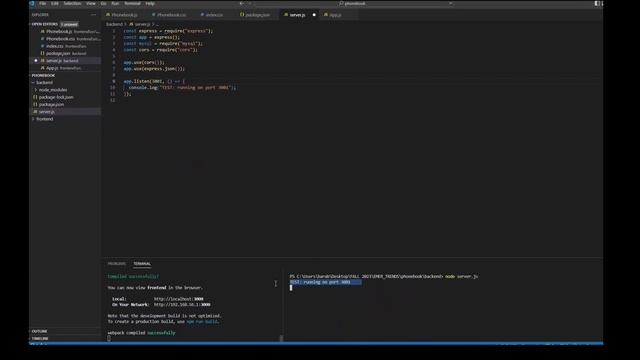Select Phonebook.css in Open Editors
The width and height of the screenshot is (640, 360).
[70, 39]
